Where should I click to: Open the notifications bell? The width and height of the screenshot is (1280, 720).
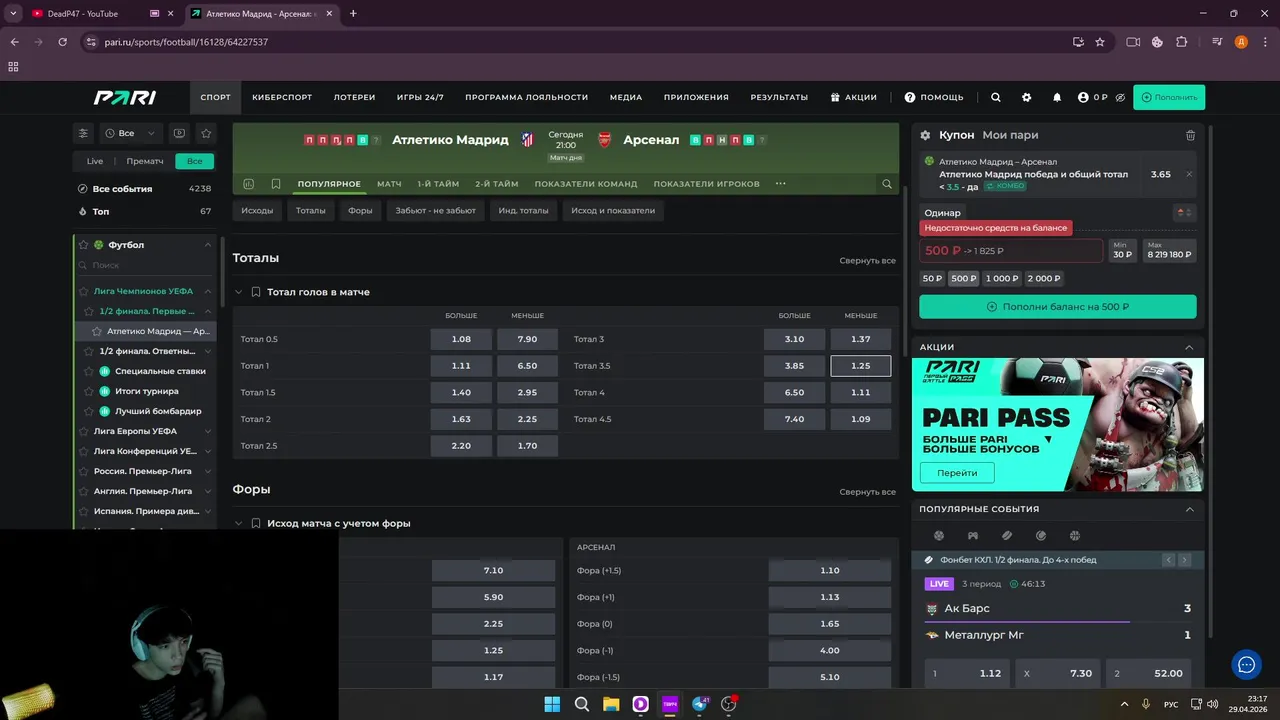pos(1057,97)
